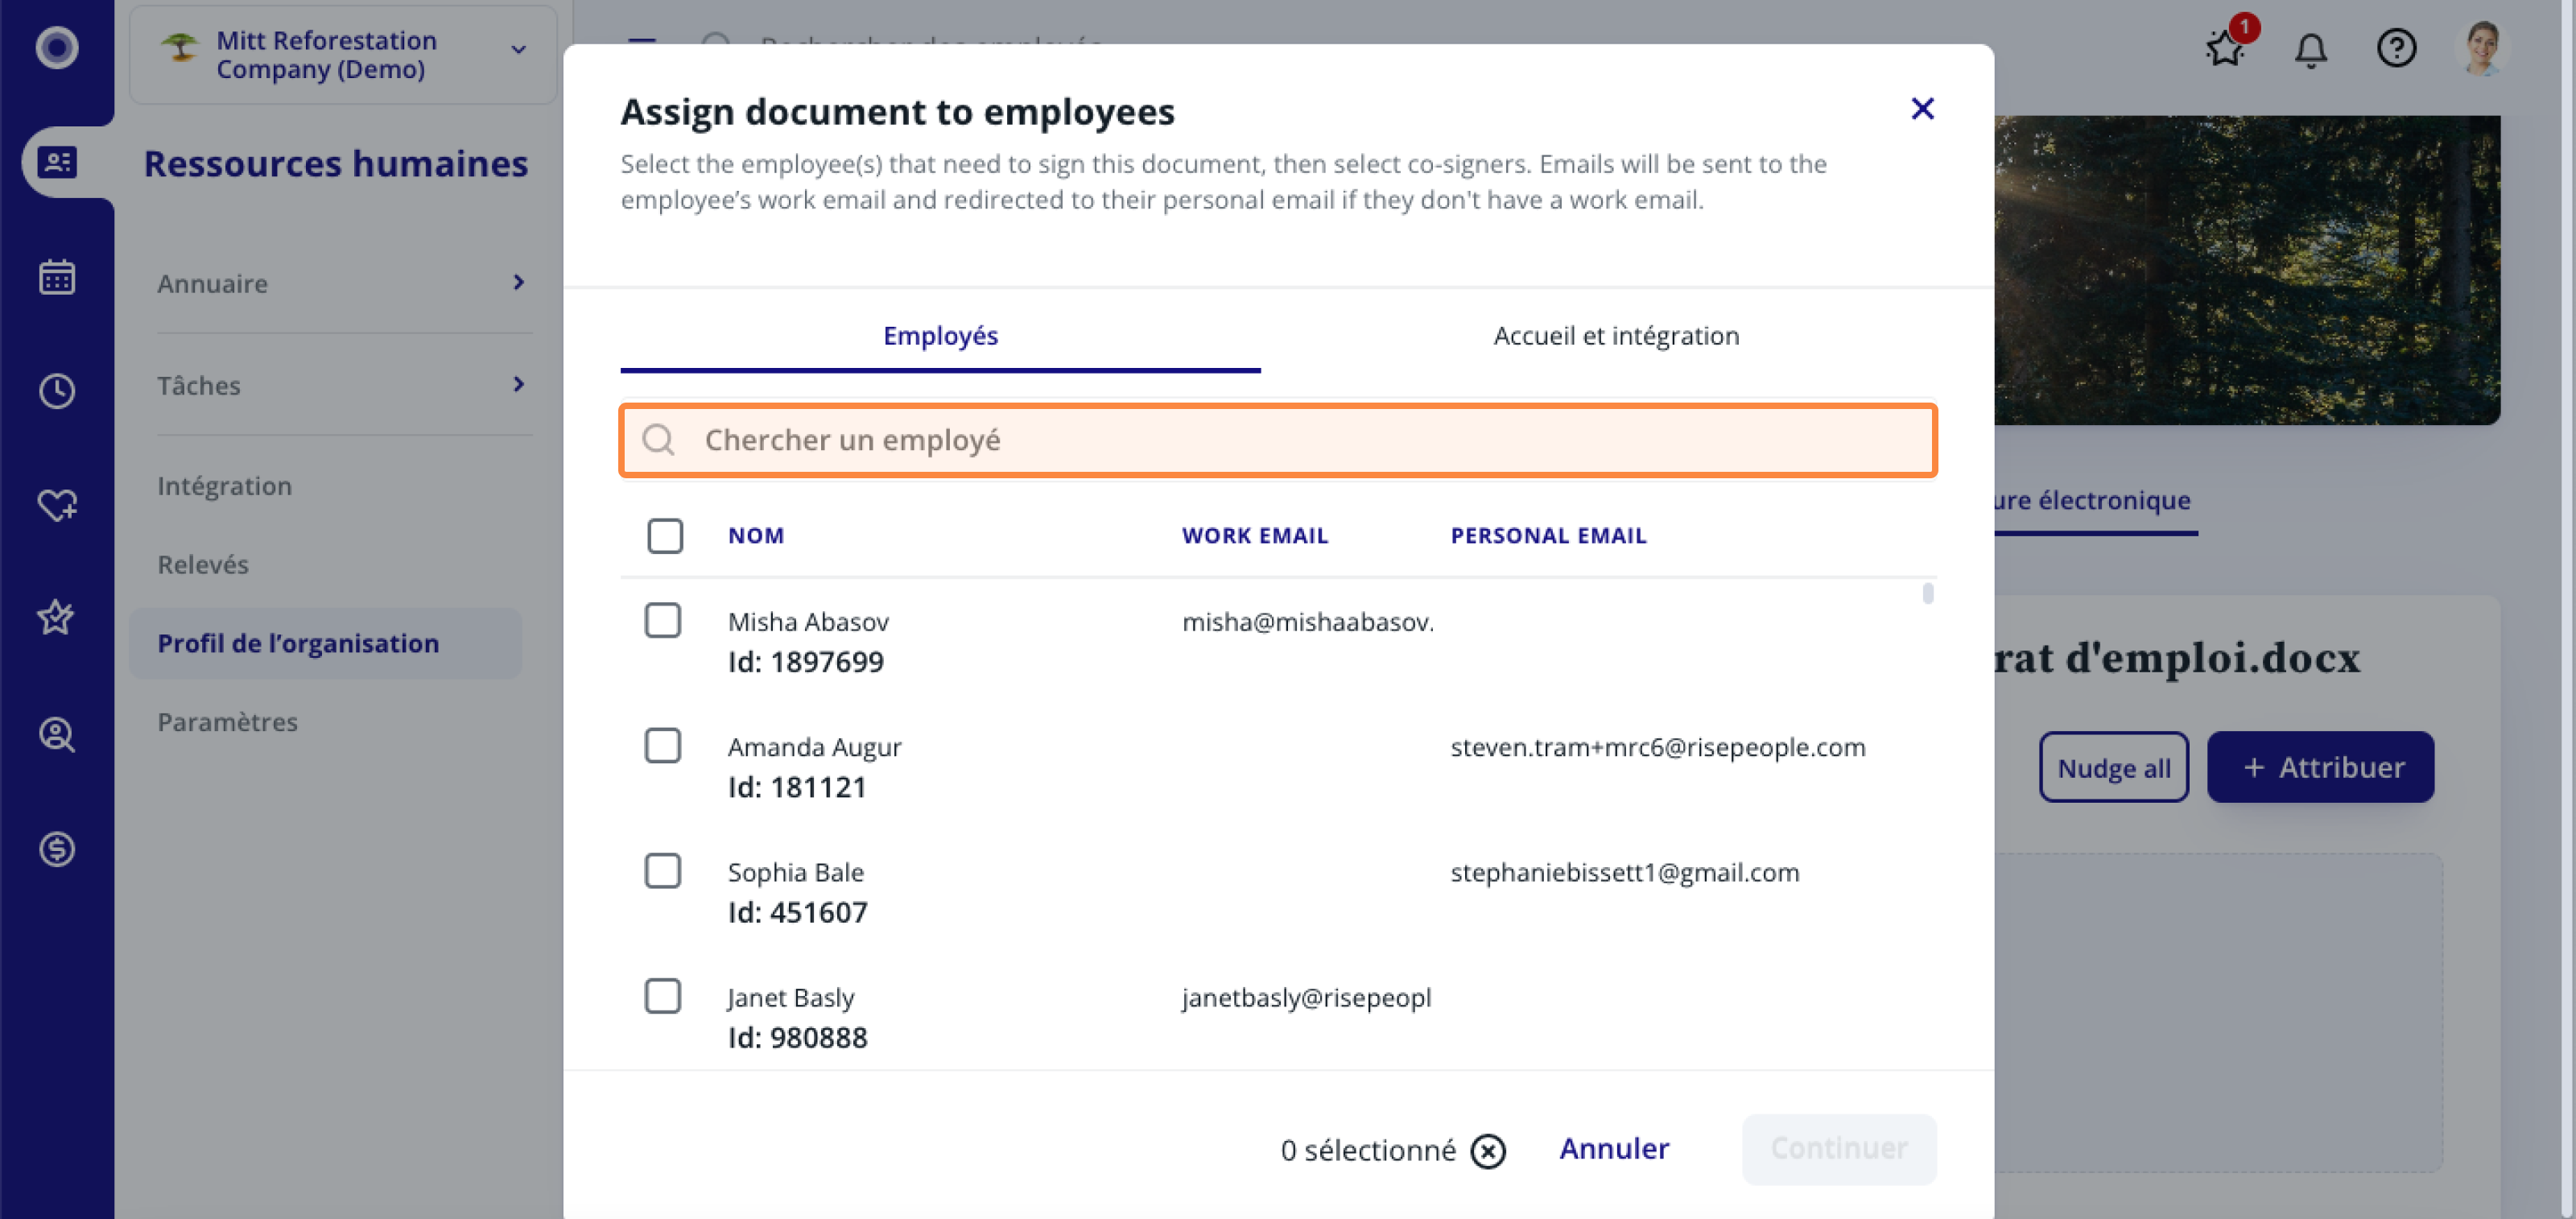This screenshot has width=2576, height=1219.
Task: Click Id: 1897699 text
Action: click(x=806, y=662)
